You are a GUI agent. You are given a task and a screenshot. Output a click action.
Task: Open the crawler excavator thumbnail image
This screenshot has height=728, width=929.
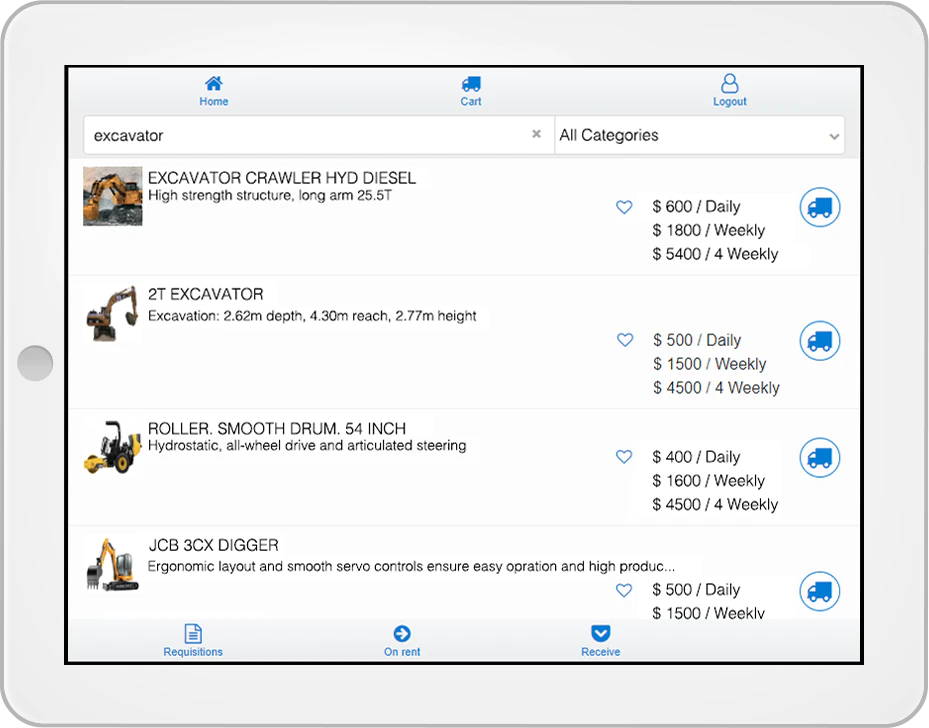pyautogui.click(x=113, y=196)
